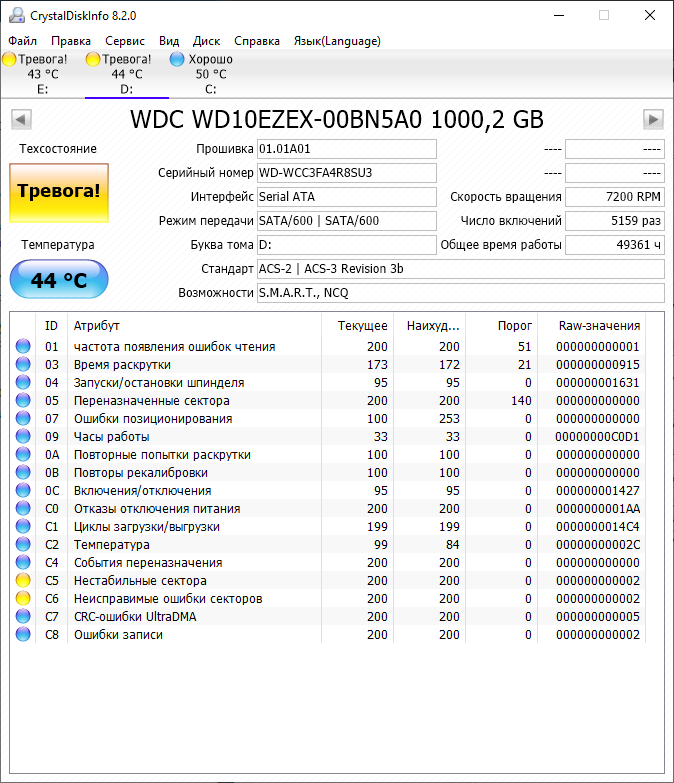The width and height of the screenshot is (674, 783).
Task: Click status icon for 03 Время раскрутки
Action: 23,364
